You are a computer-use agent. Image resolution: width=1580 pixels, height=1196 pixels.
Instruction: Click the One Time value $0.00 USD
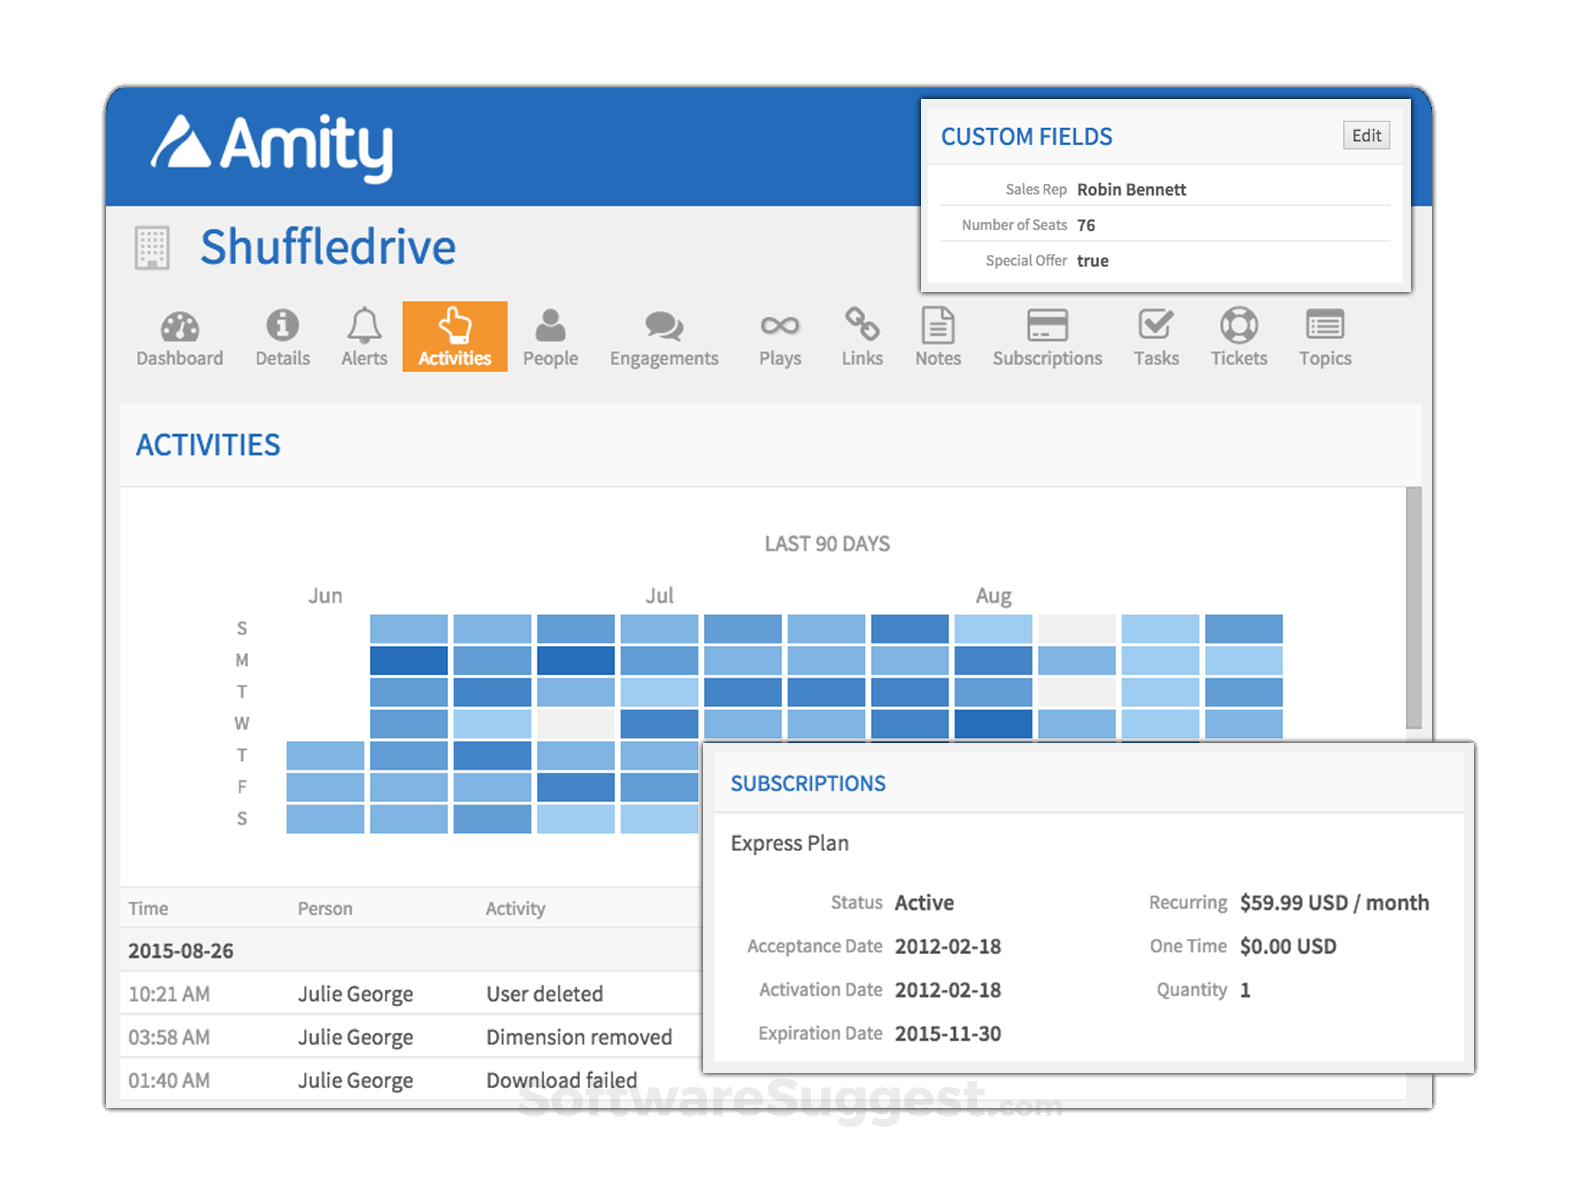click(1288, 946)
